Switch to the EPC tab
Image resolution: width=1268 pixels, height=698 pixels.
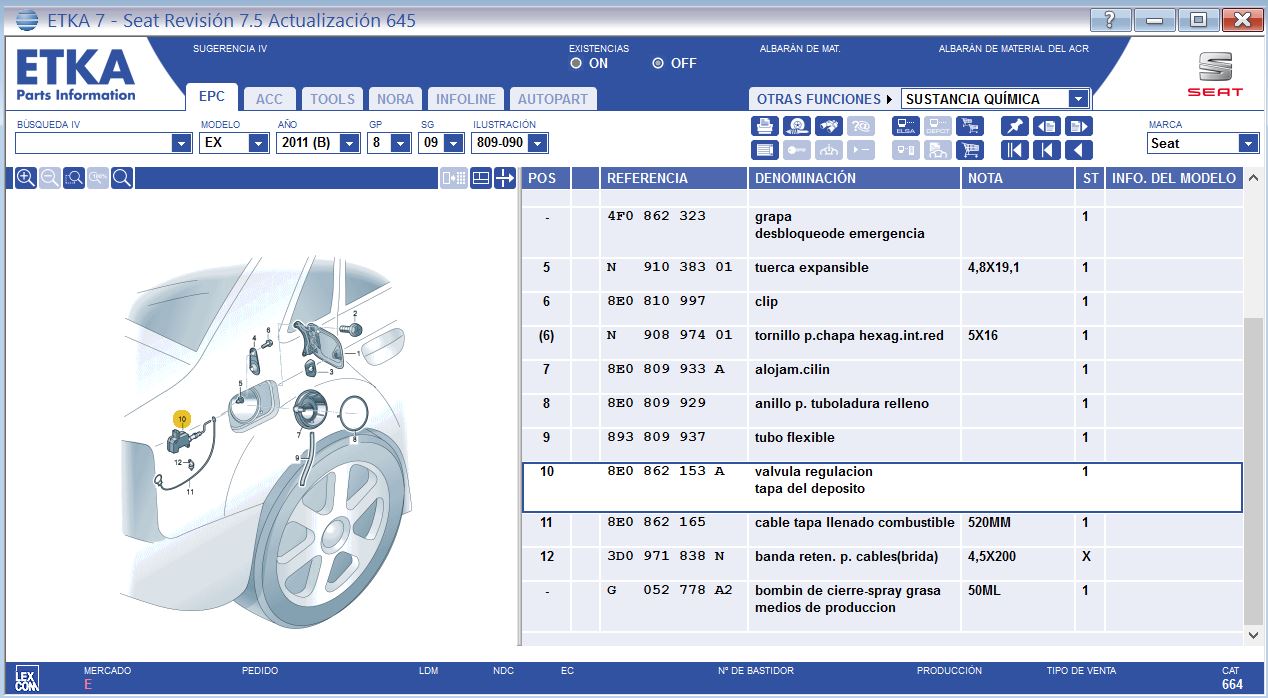tap(212, 97)
